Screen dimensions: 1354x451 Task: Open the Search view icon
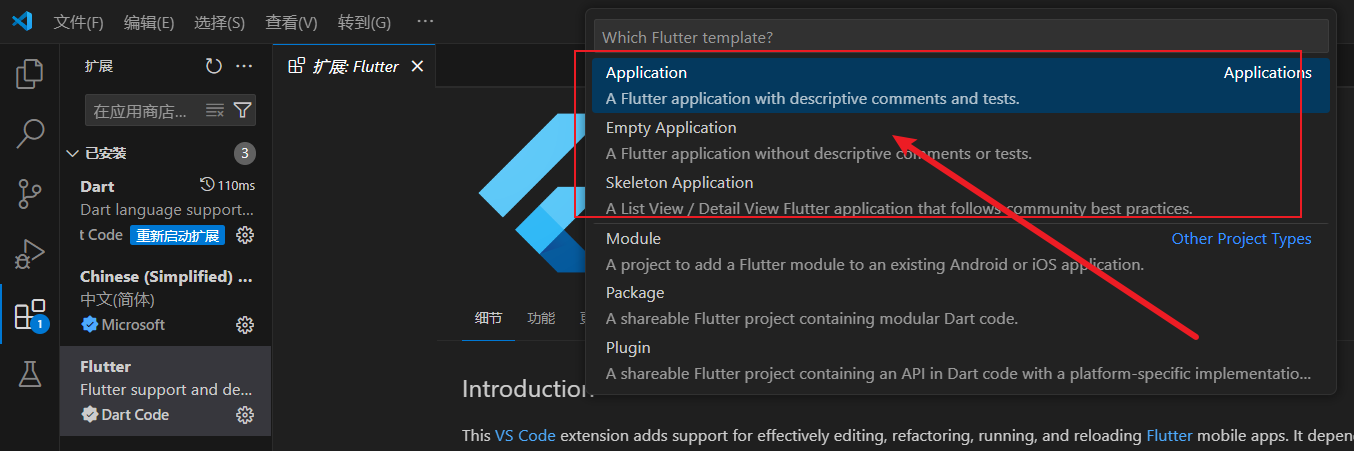click(x=30, y=133)
